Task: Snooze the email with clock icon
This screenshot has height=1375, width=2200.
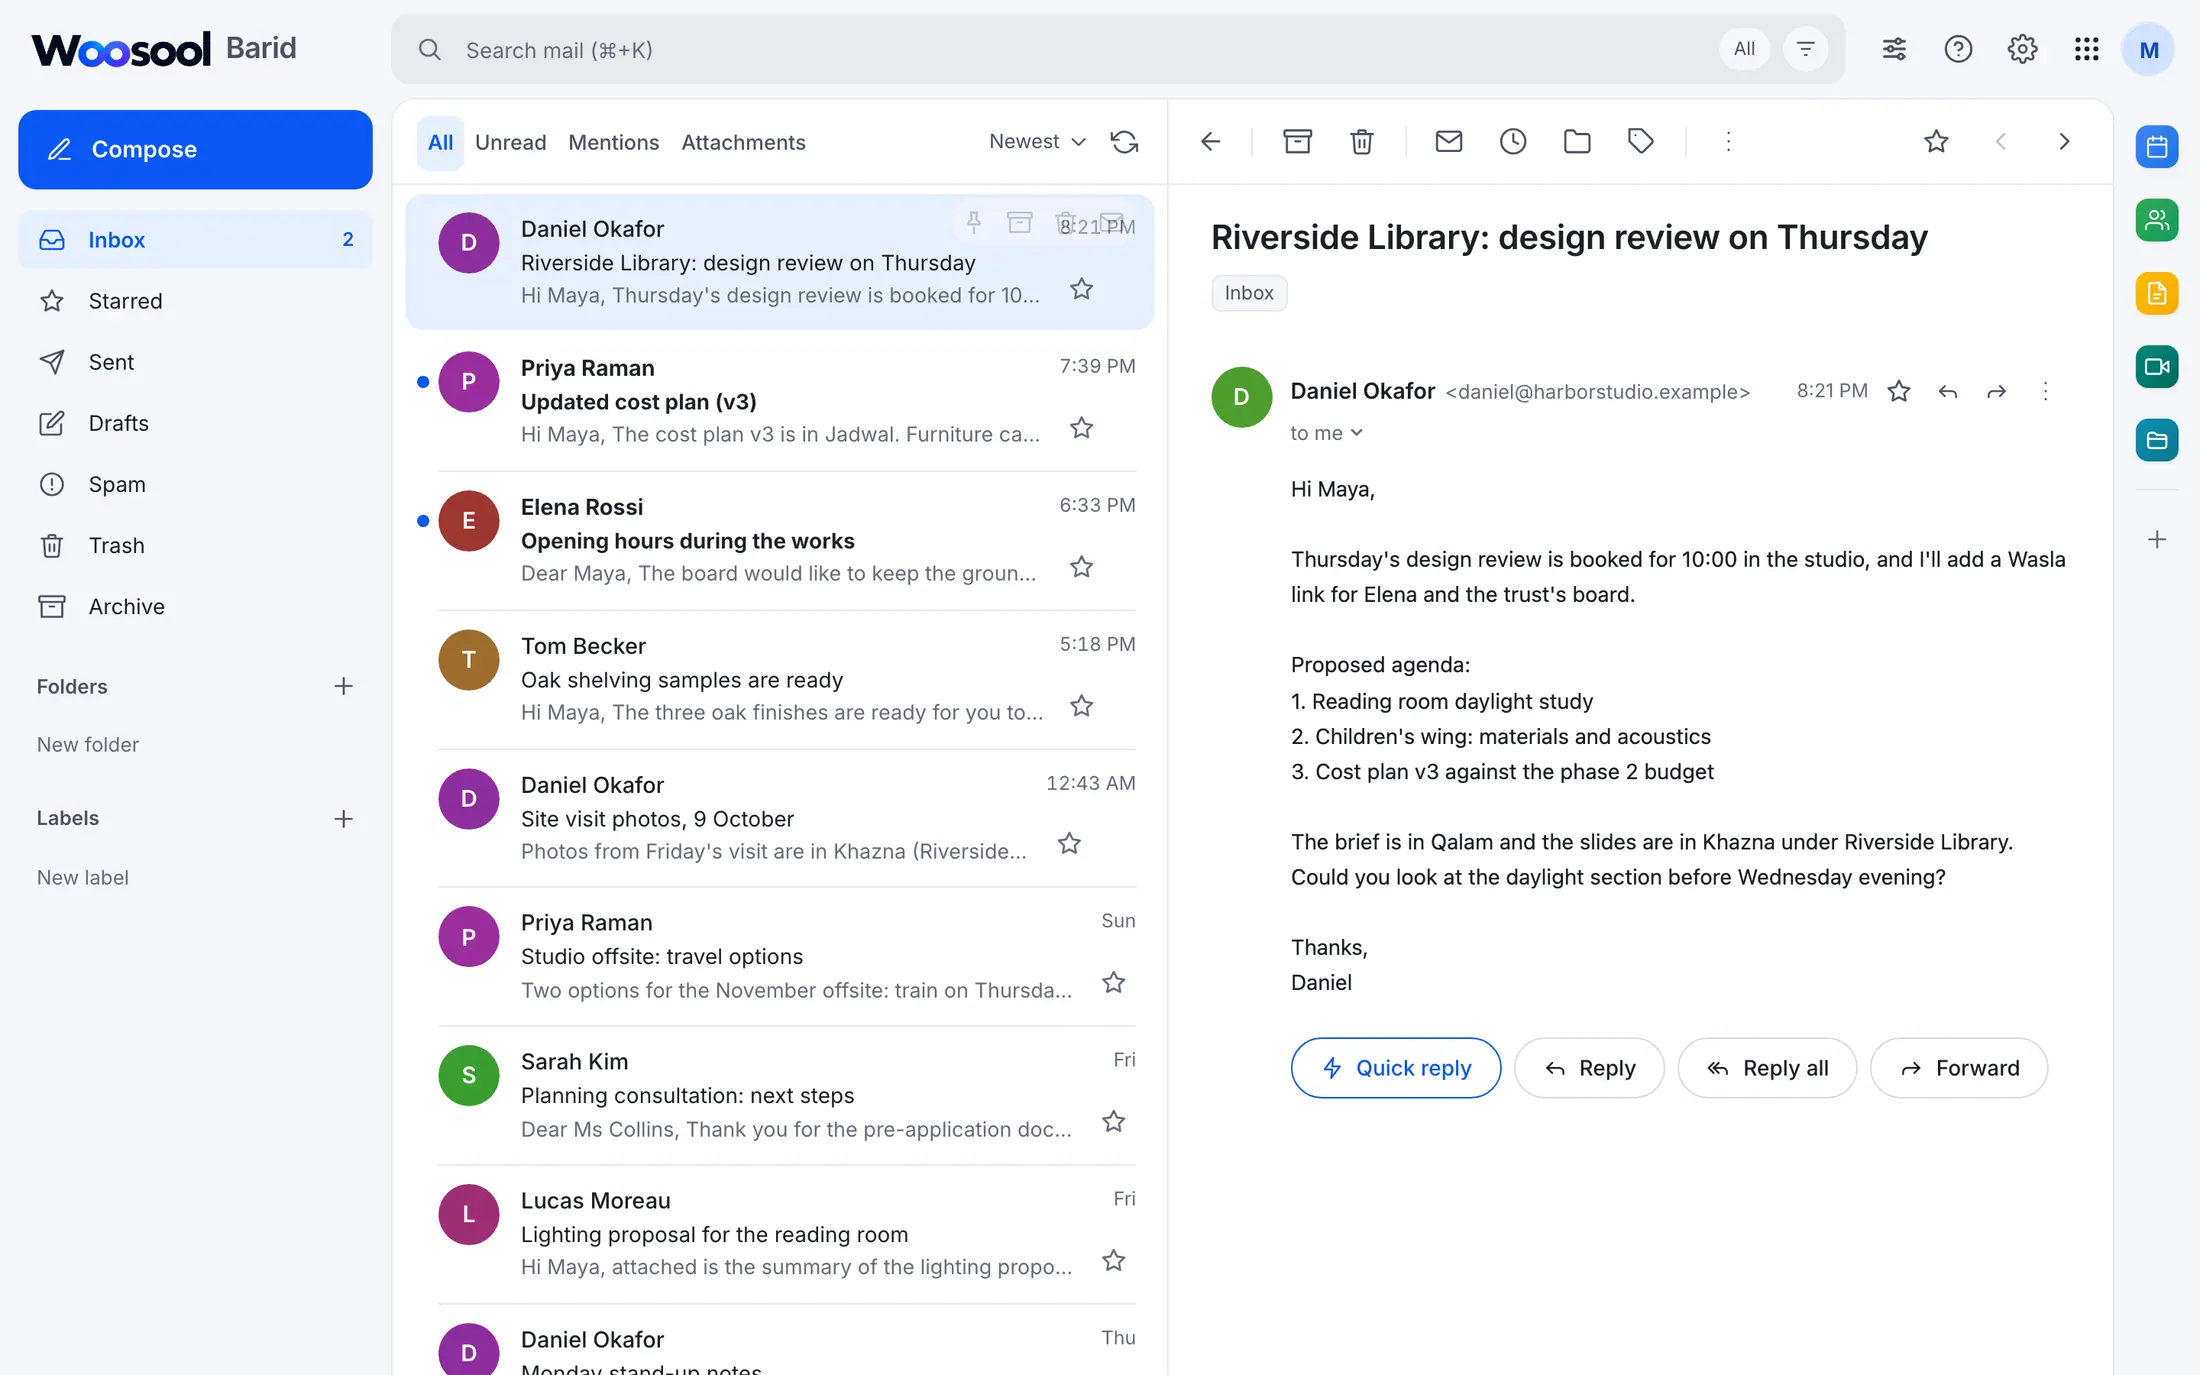Action: [x=1512, y=141]
